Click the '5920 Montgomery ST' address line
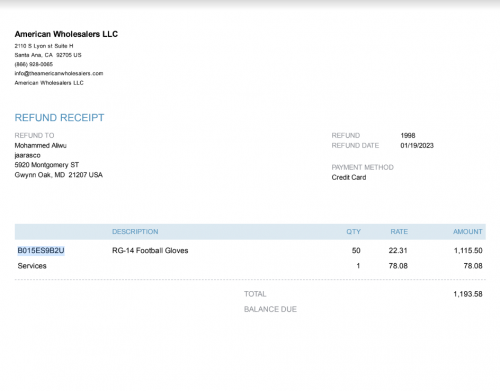This screenshot has width=500, height=391. click(47, 165)
